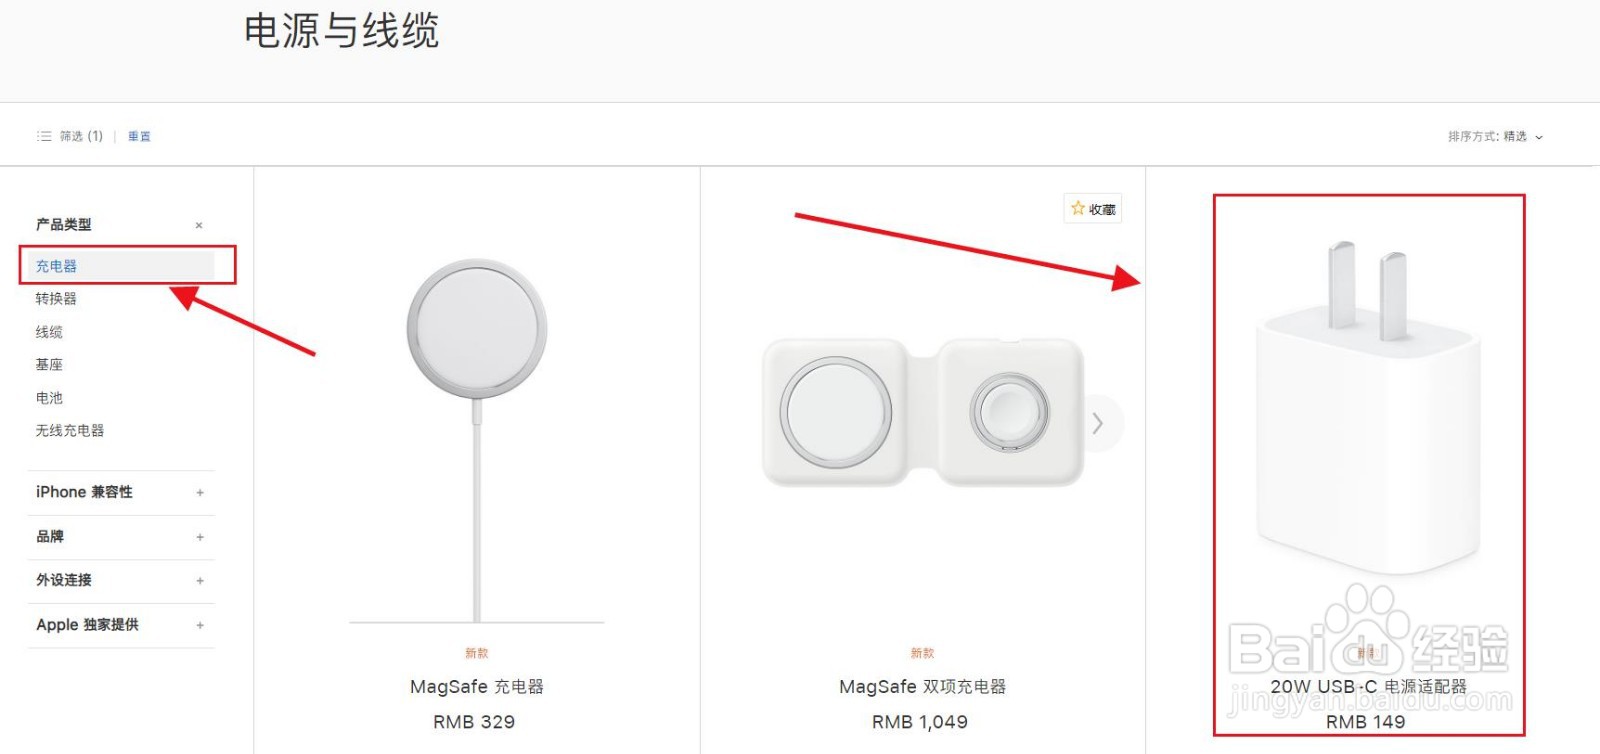Click the next-image chevron on MagSafe 双项充电器
Image resolution: width=1600 pixels, height=754 pixels.
1098,423
